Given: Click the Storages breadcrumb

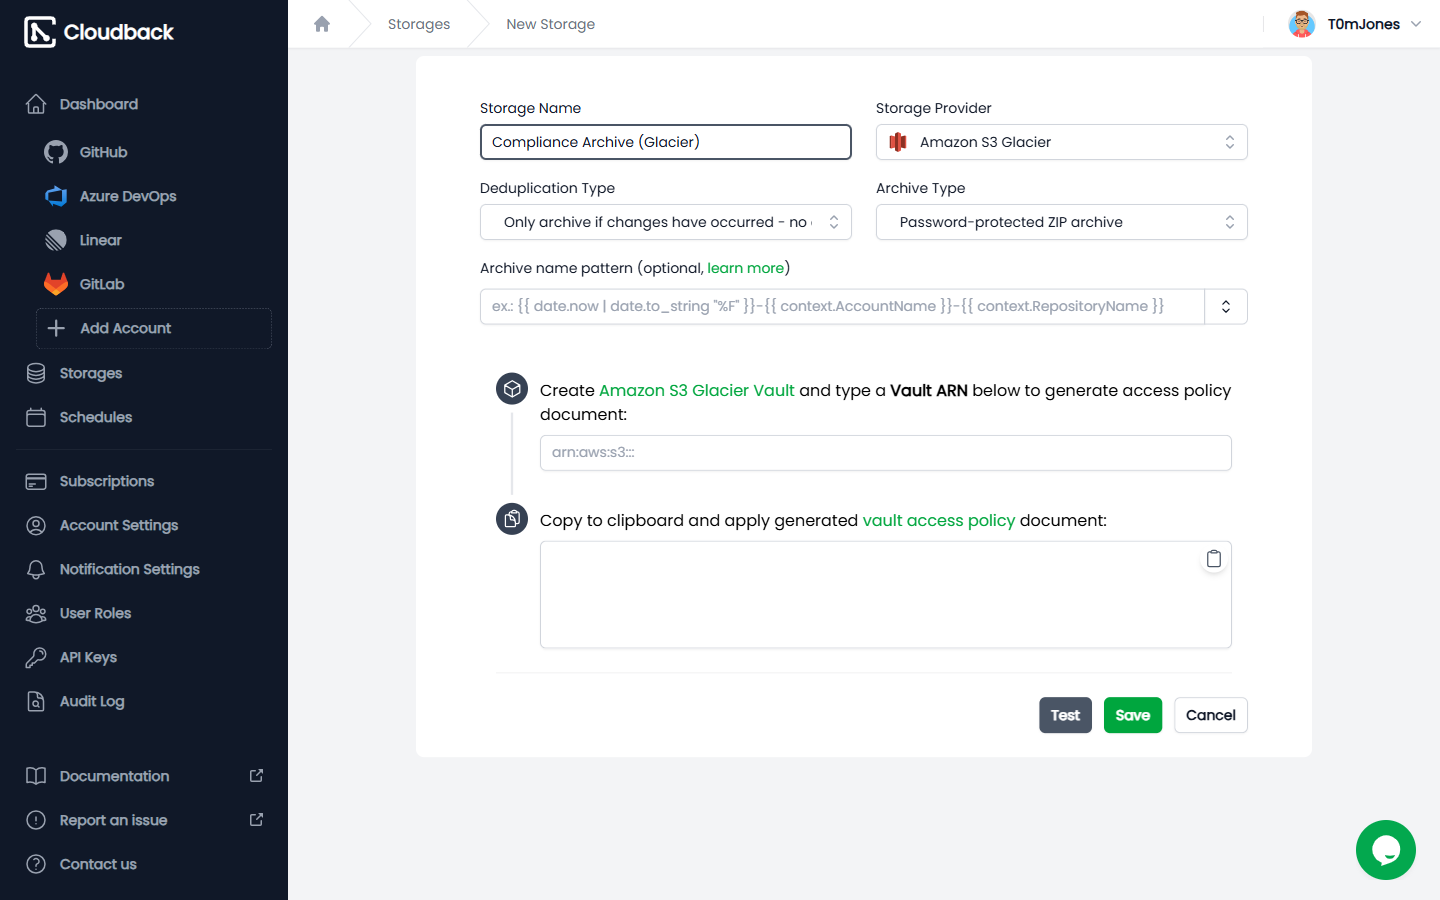Looking at the screenshot, I should click(419, 24).
